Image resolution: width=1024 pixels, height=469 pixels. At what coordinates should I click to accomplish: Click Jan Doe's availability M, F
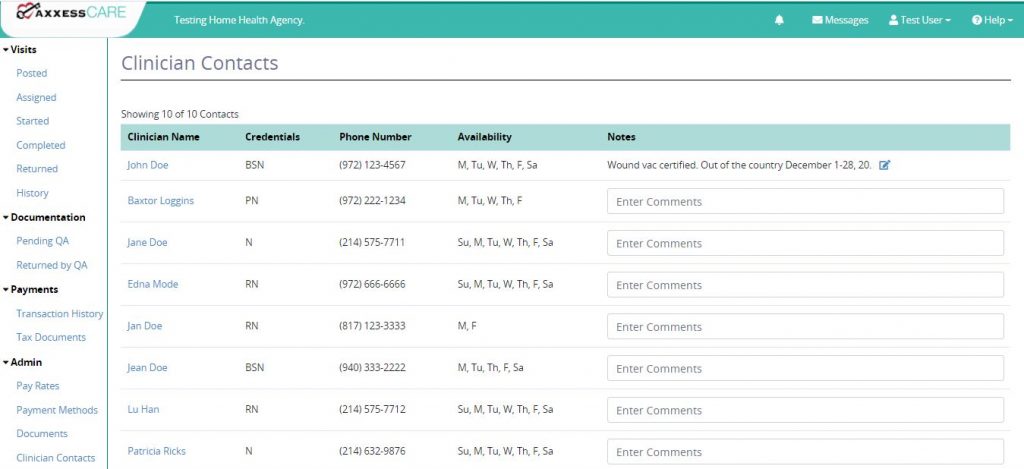[467, 326]
